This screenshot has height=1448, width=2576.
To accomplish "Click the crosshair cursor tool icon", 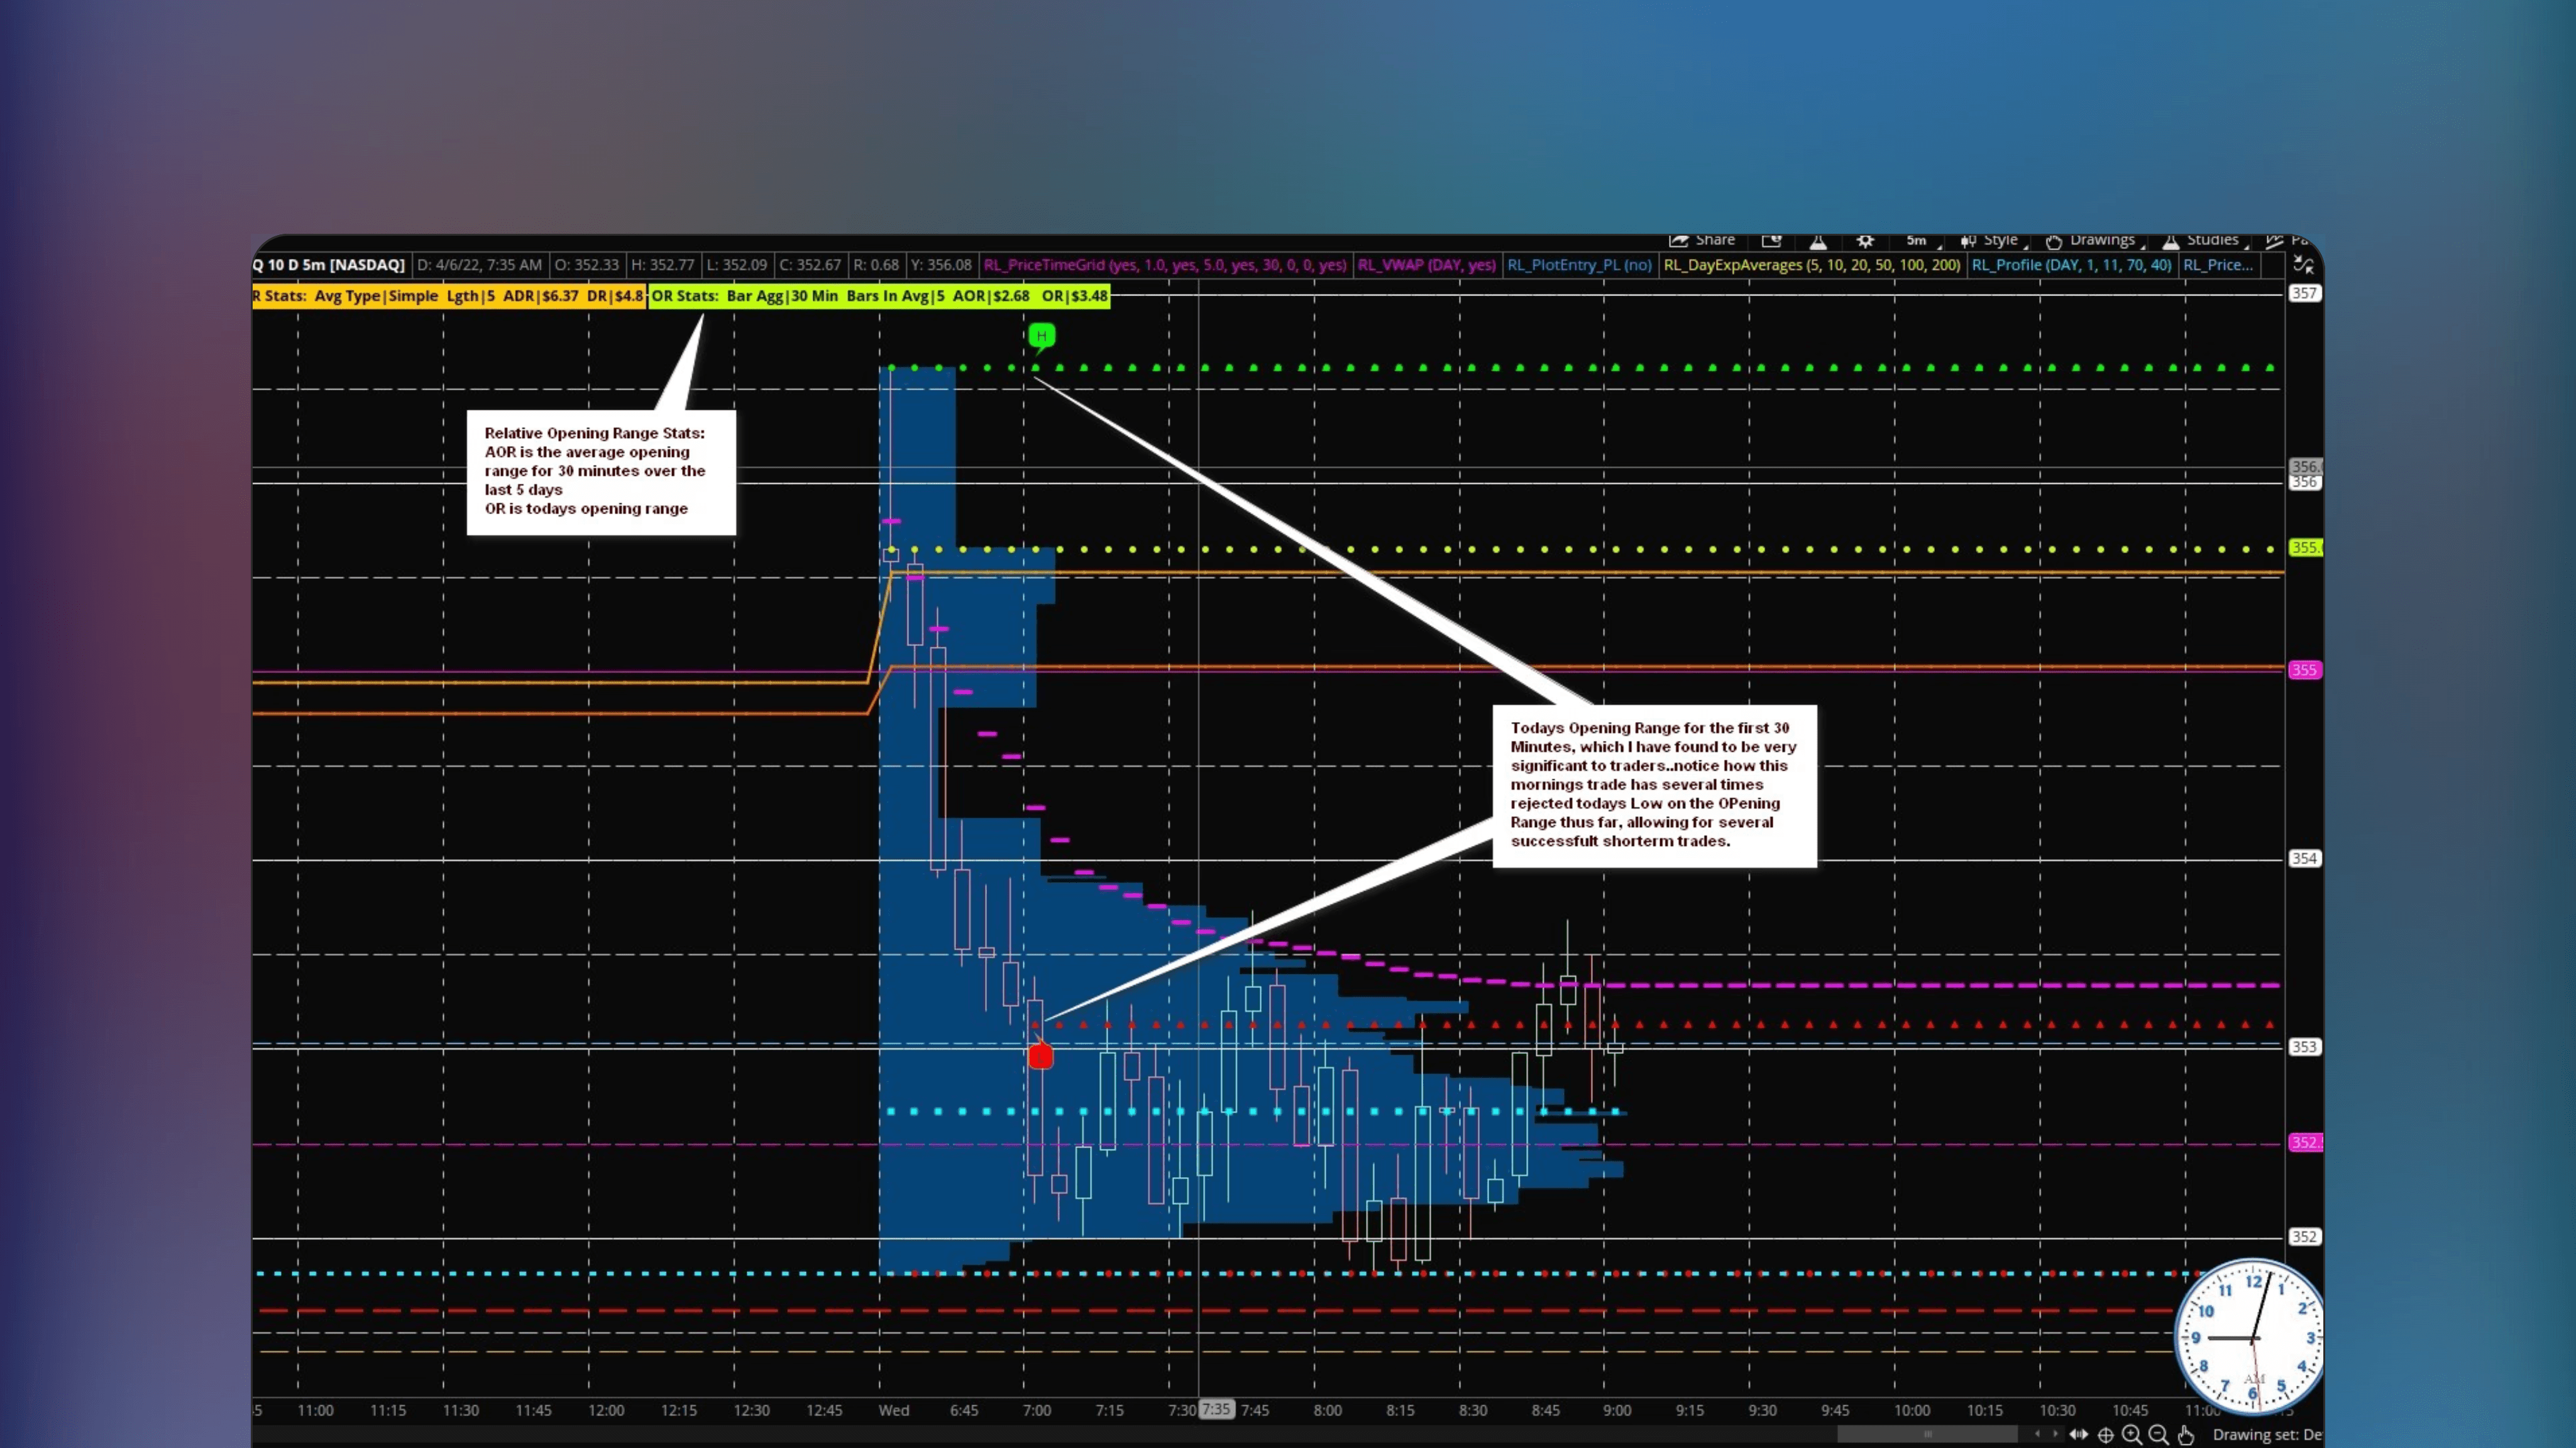I will tap(2106, 1435).
